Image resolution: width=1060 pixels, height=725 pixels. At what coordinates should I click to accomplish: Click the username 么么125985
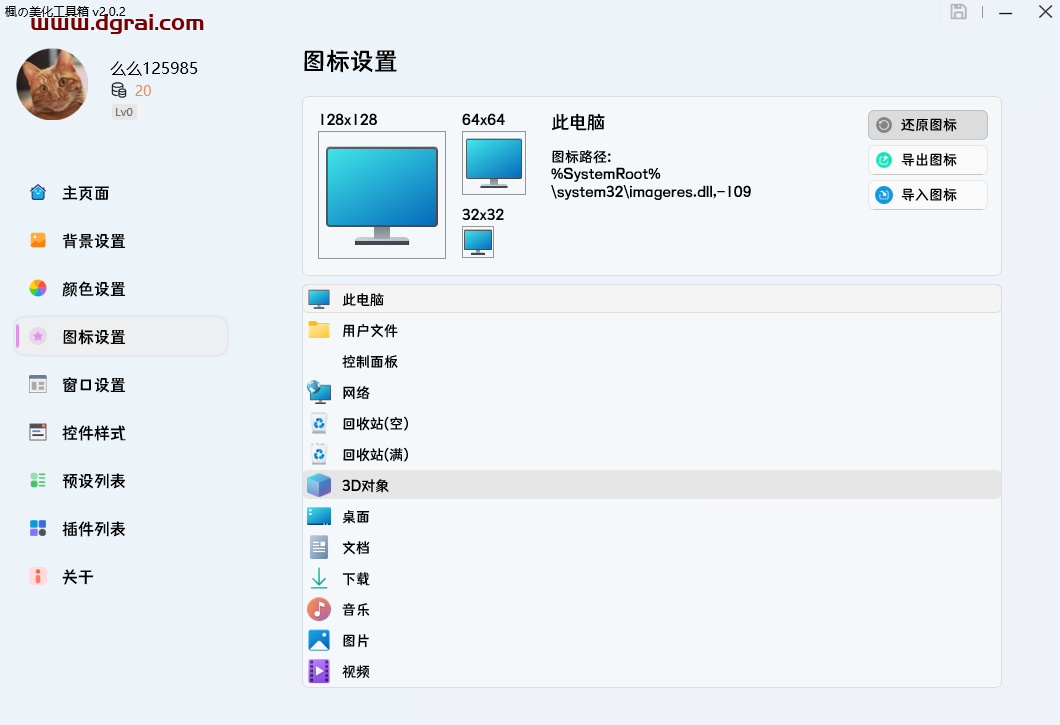[x=154, y=68]
